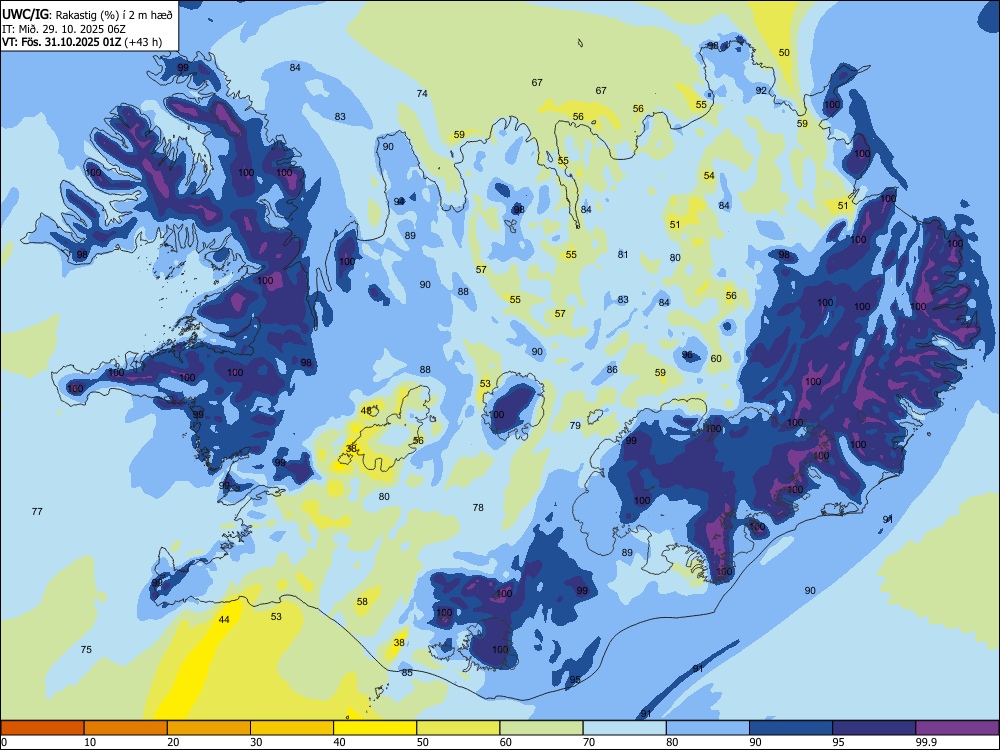Screen dimensions: 1000x750
Task: Click the purple above-99.9 legend swatch
Action: pos(957,728)
